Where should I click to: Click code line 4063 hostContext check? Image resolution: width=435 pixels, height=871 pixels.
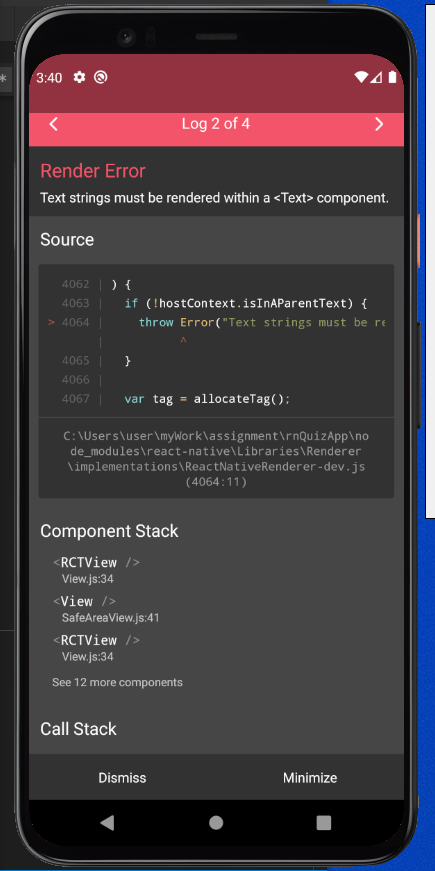pos(216,303)
